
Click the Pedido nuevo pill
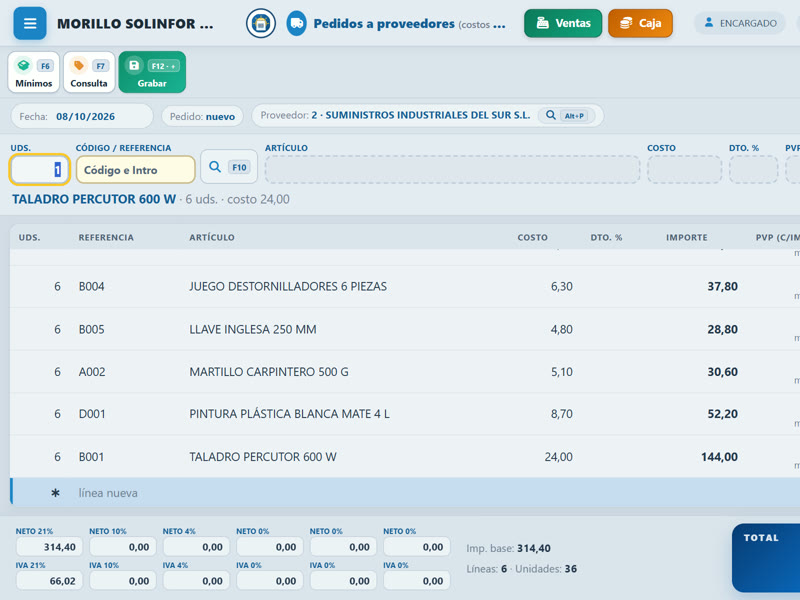[x=203, y=116]
